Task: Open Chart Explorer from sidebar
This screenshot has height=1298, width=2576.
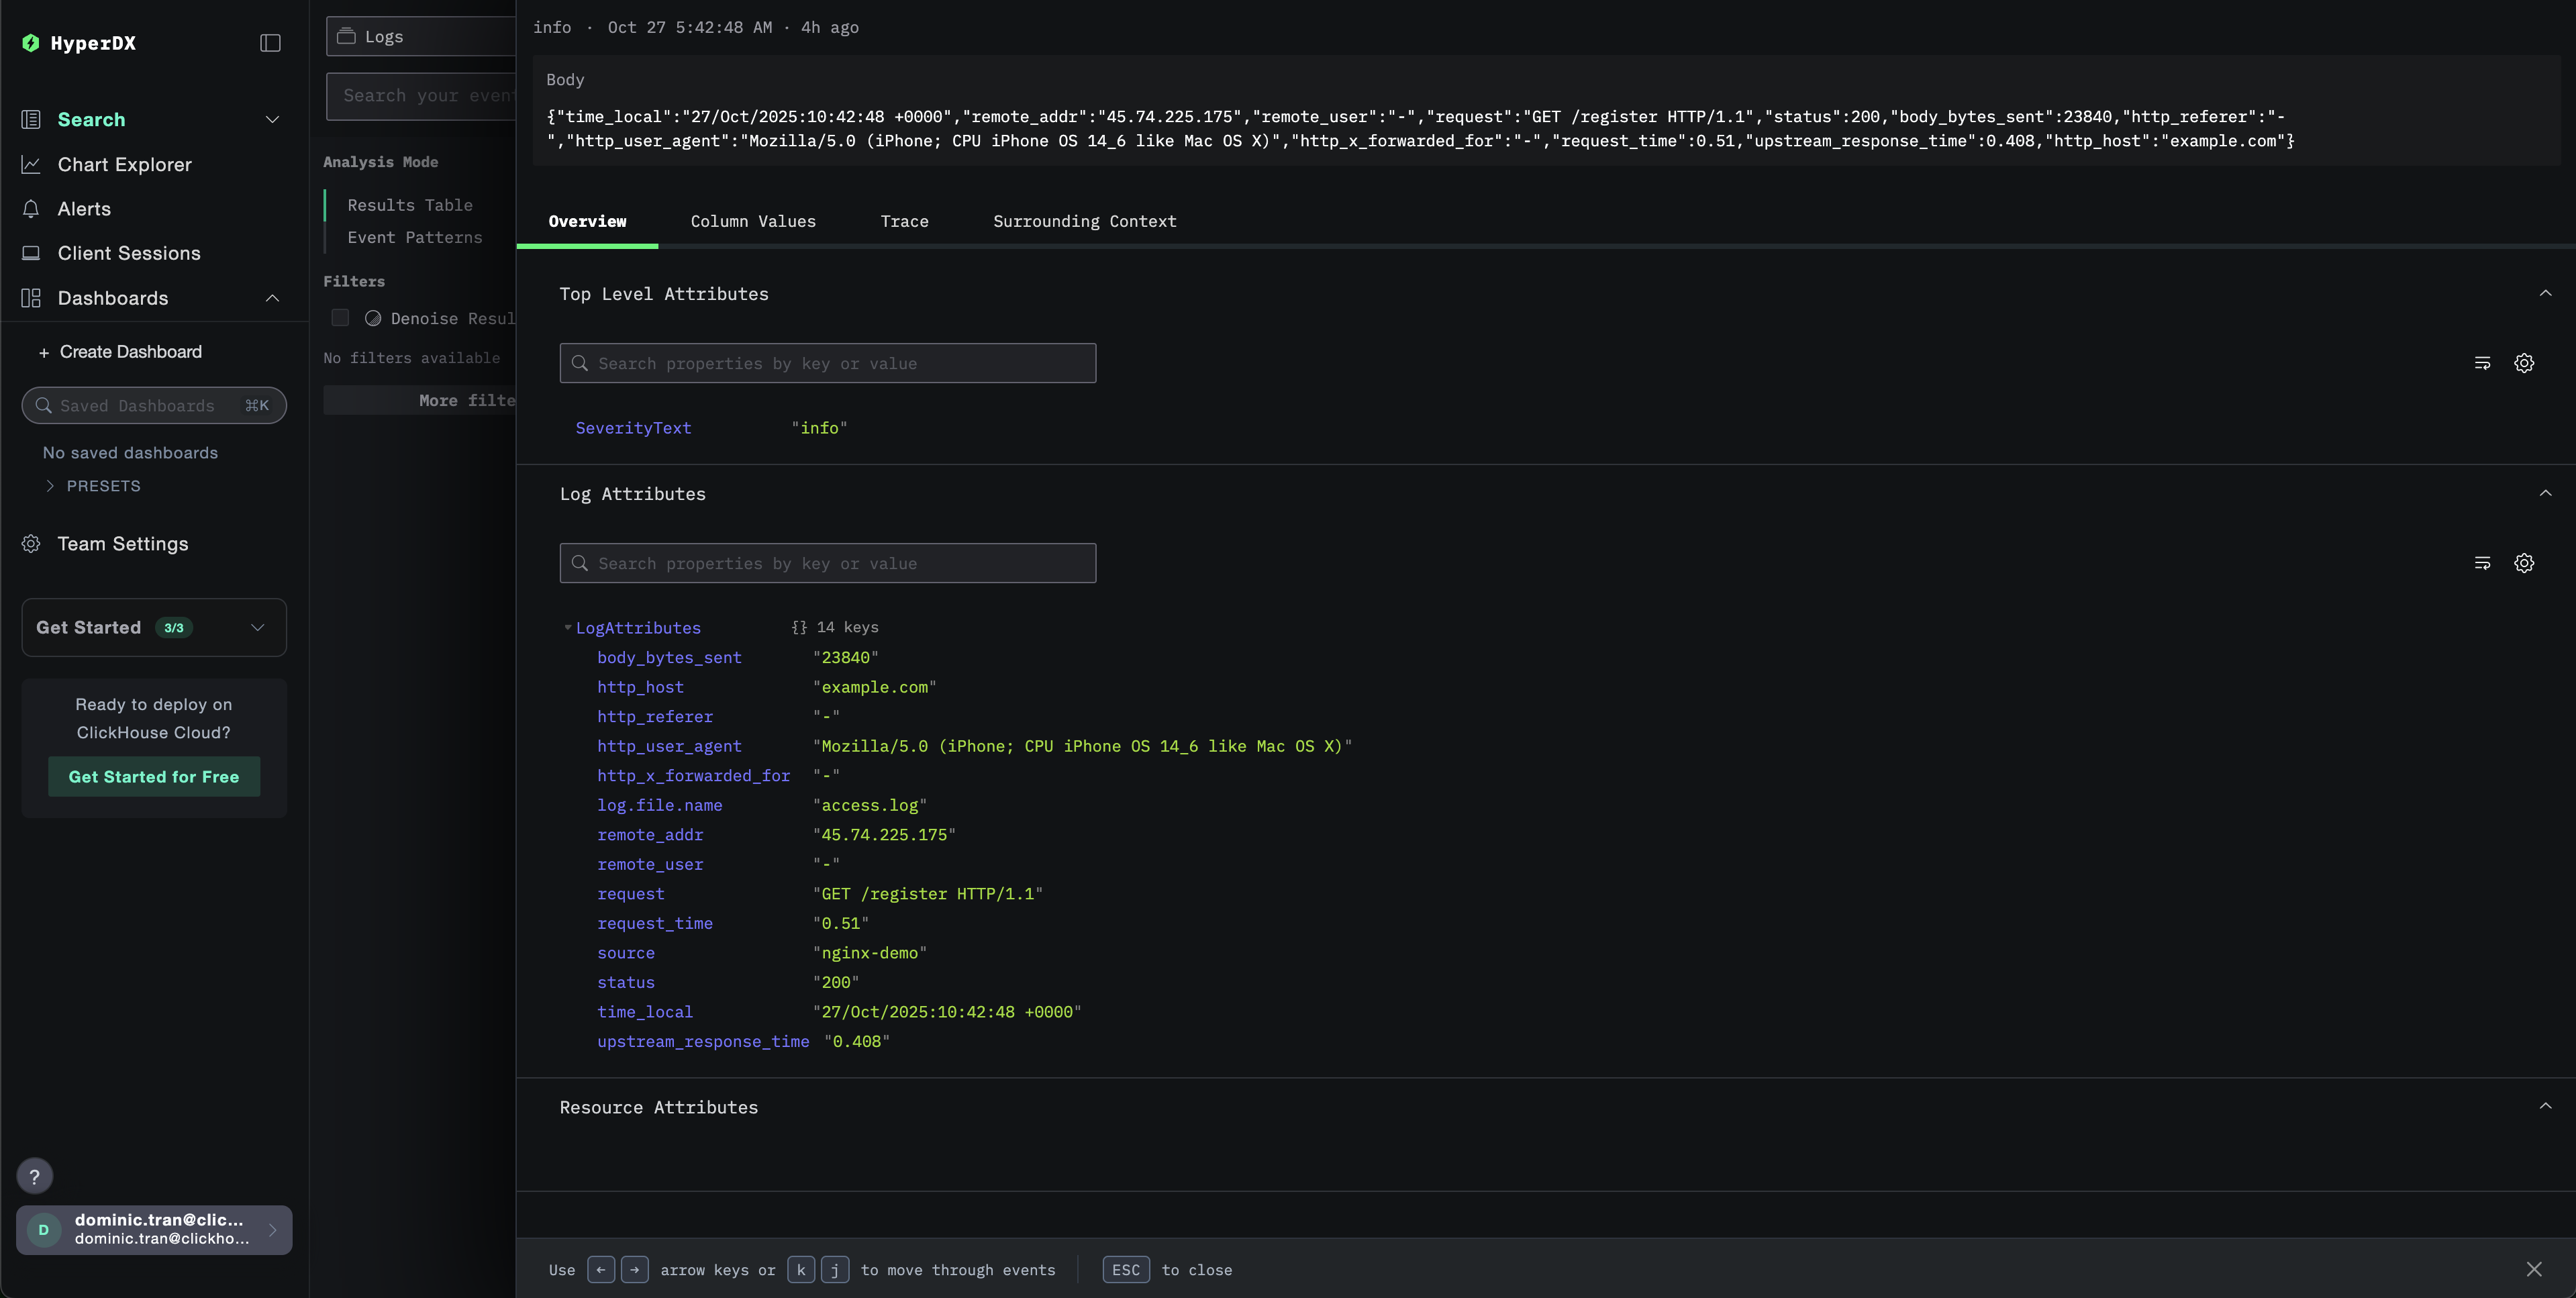Action: 124,165
